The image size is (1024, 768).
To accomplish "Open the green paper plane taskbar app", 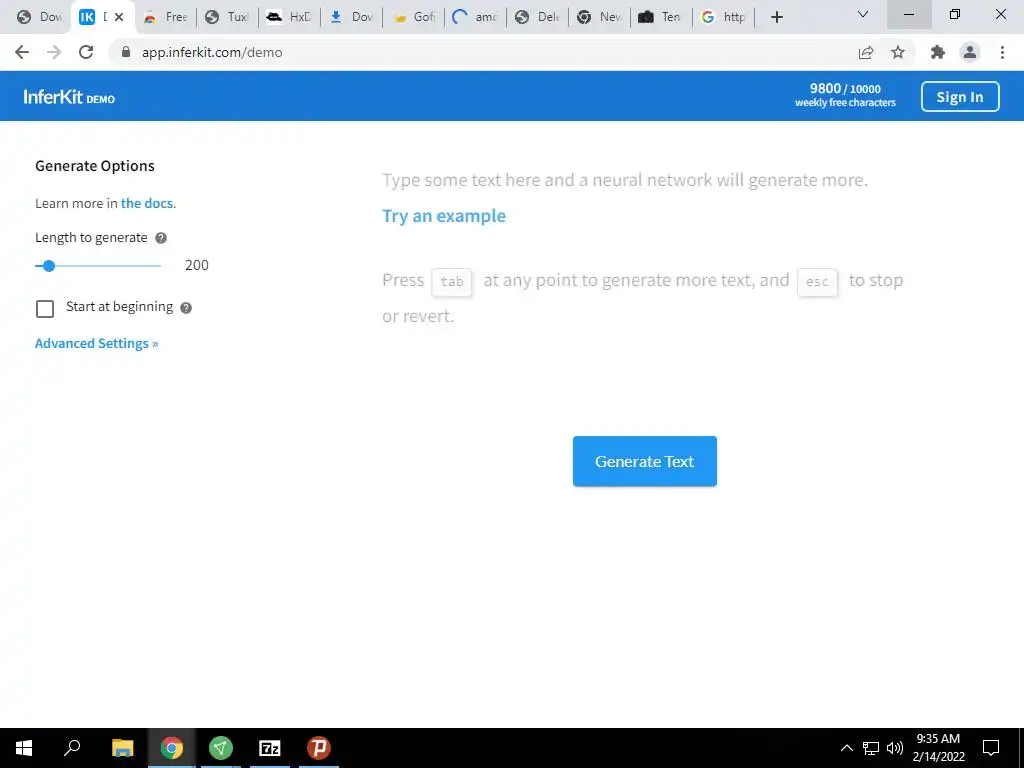I will [x=221, y=748].
